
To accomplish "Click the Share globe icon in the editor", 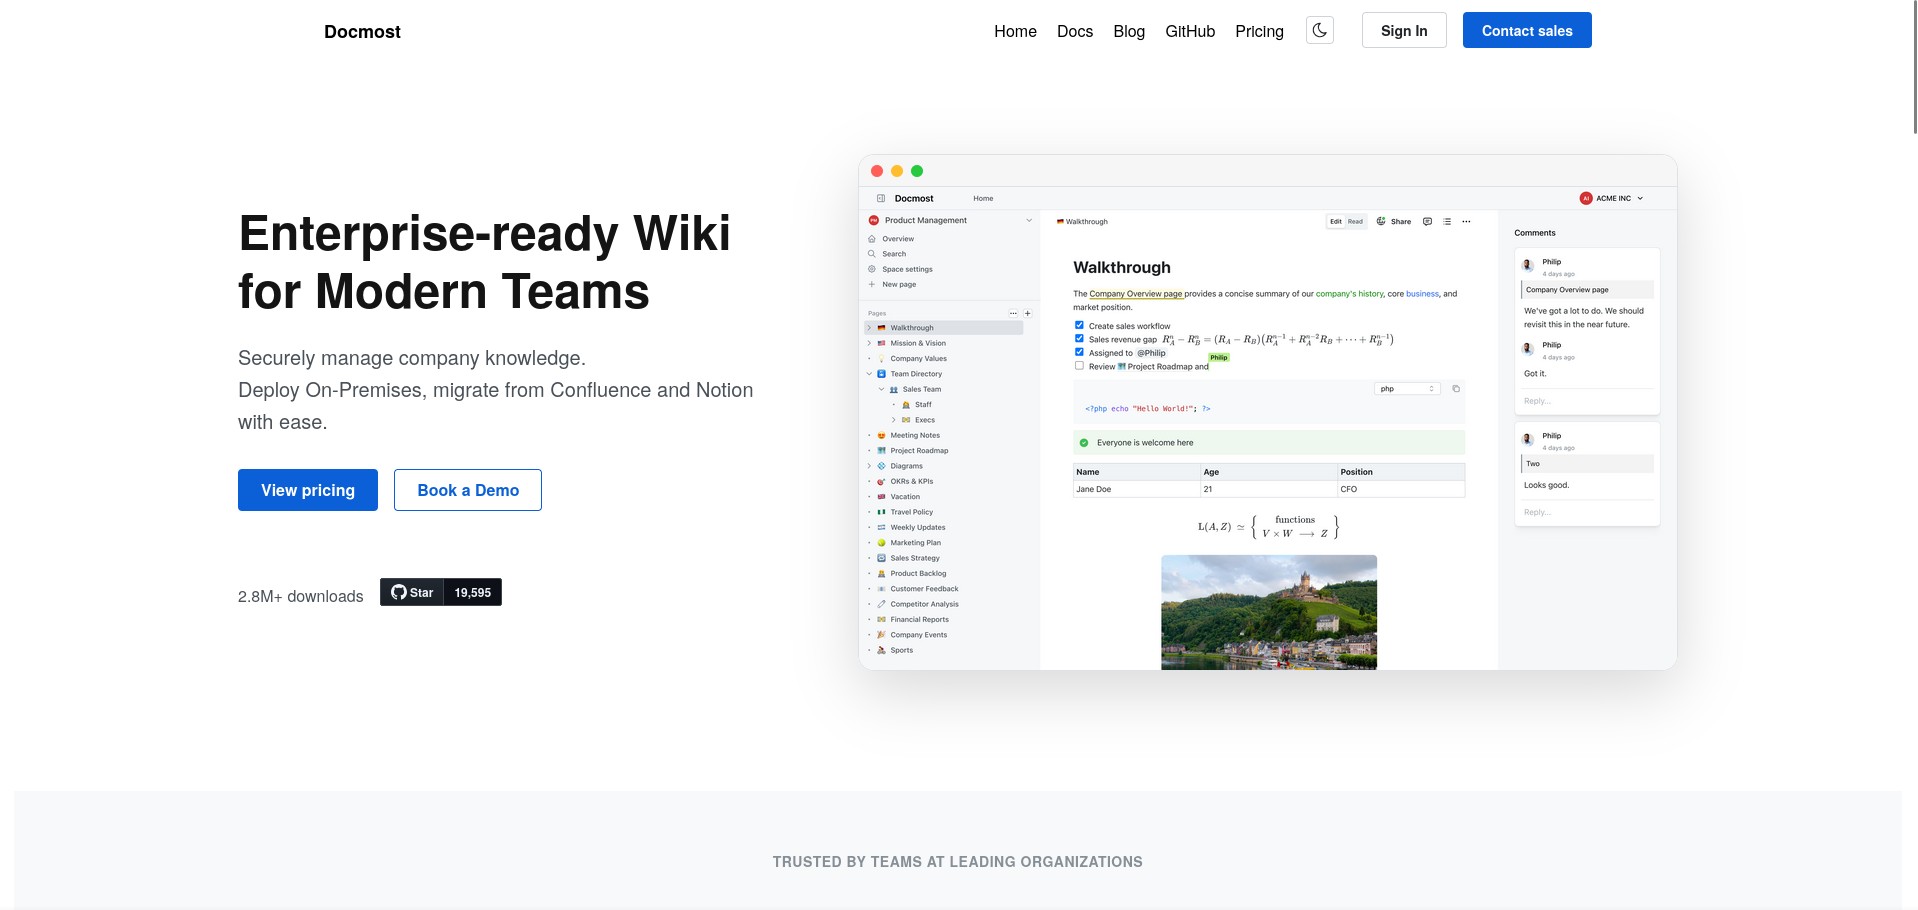I will pos(1381,221).
